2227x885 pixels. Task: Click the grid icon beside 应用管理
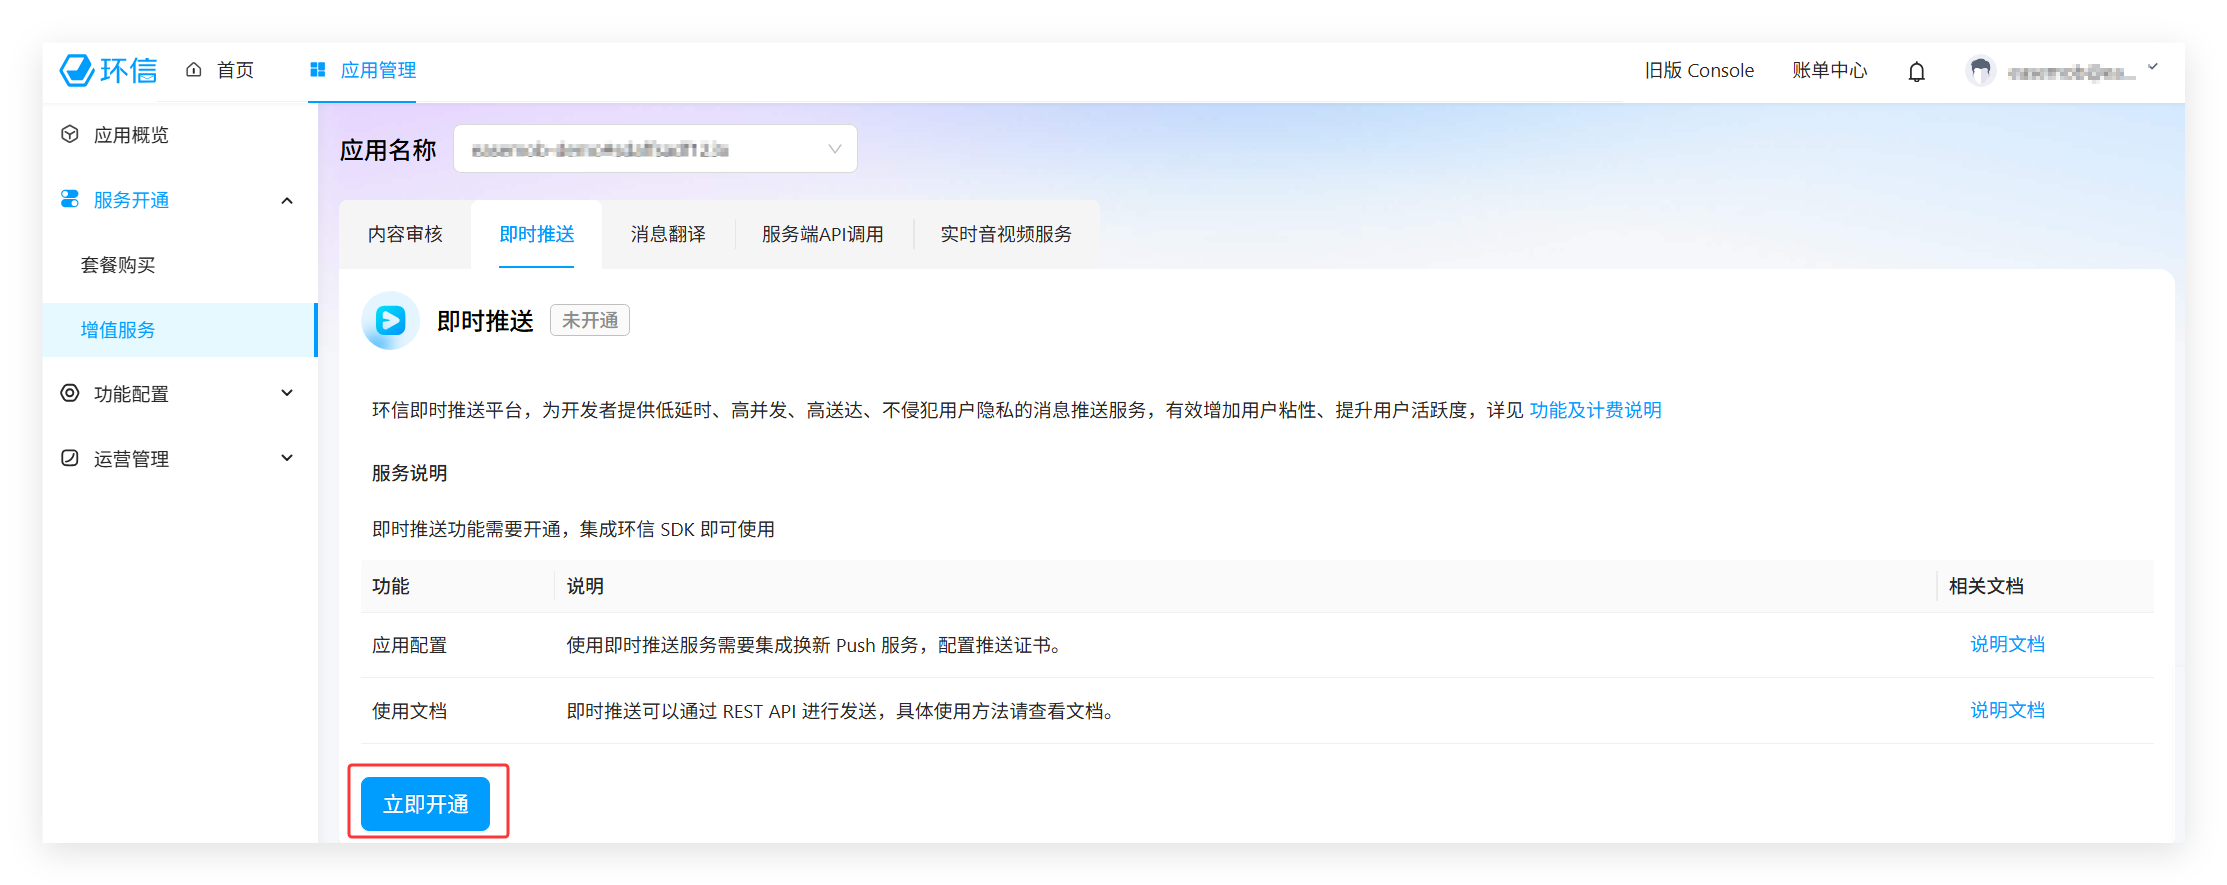coord(318,70)
